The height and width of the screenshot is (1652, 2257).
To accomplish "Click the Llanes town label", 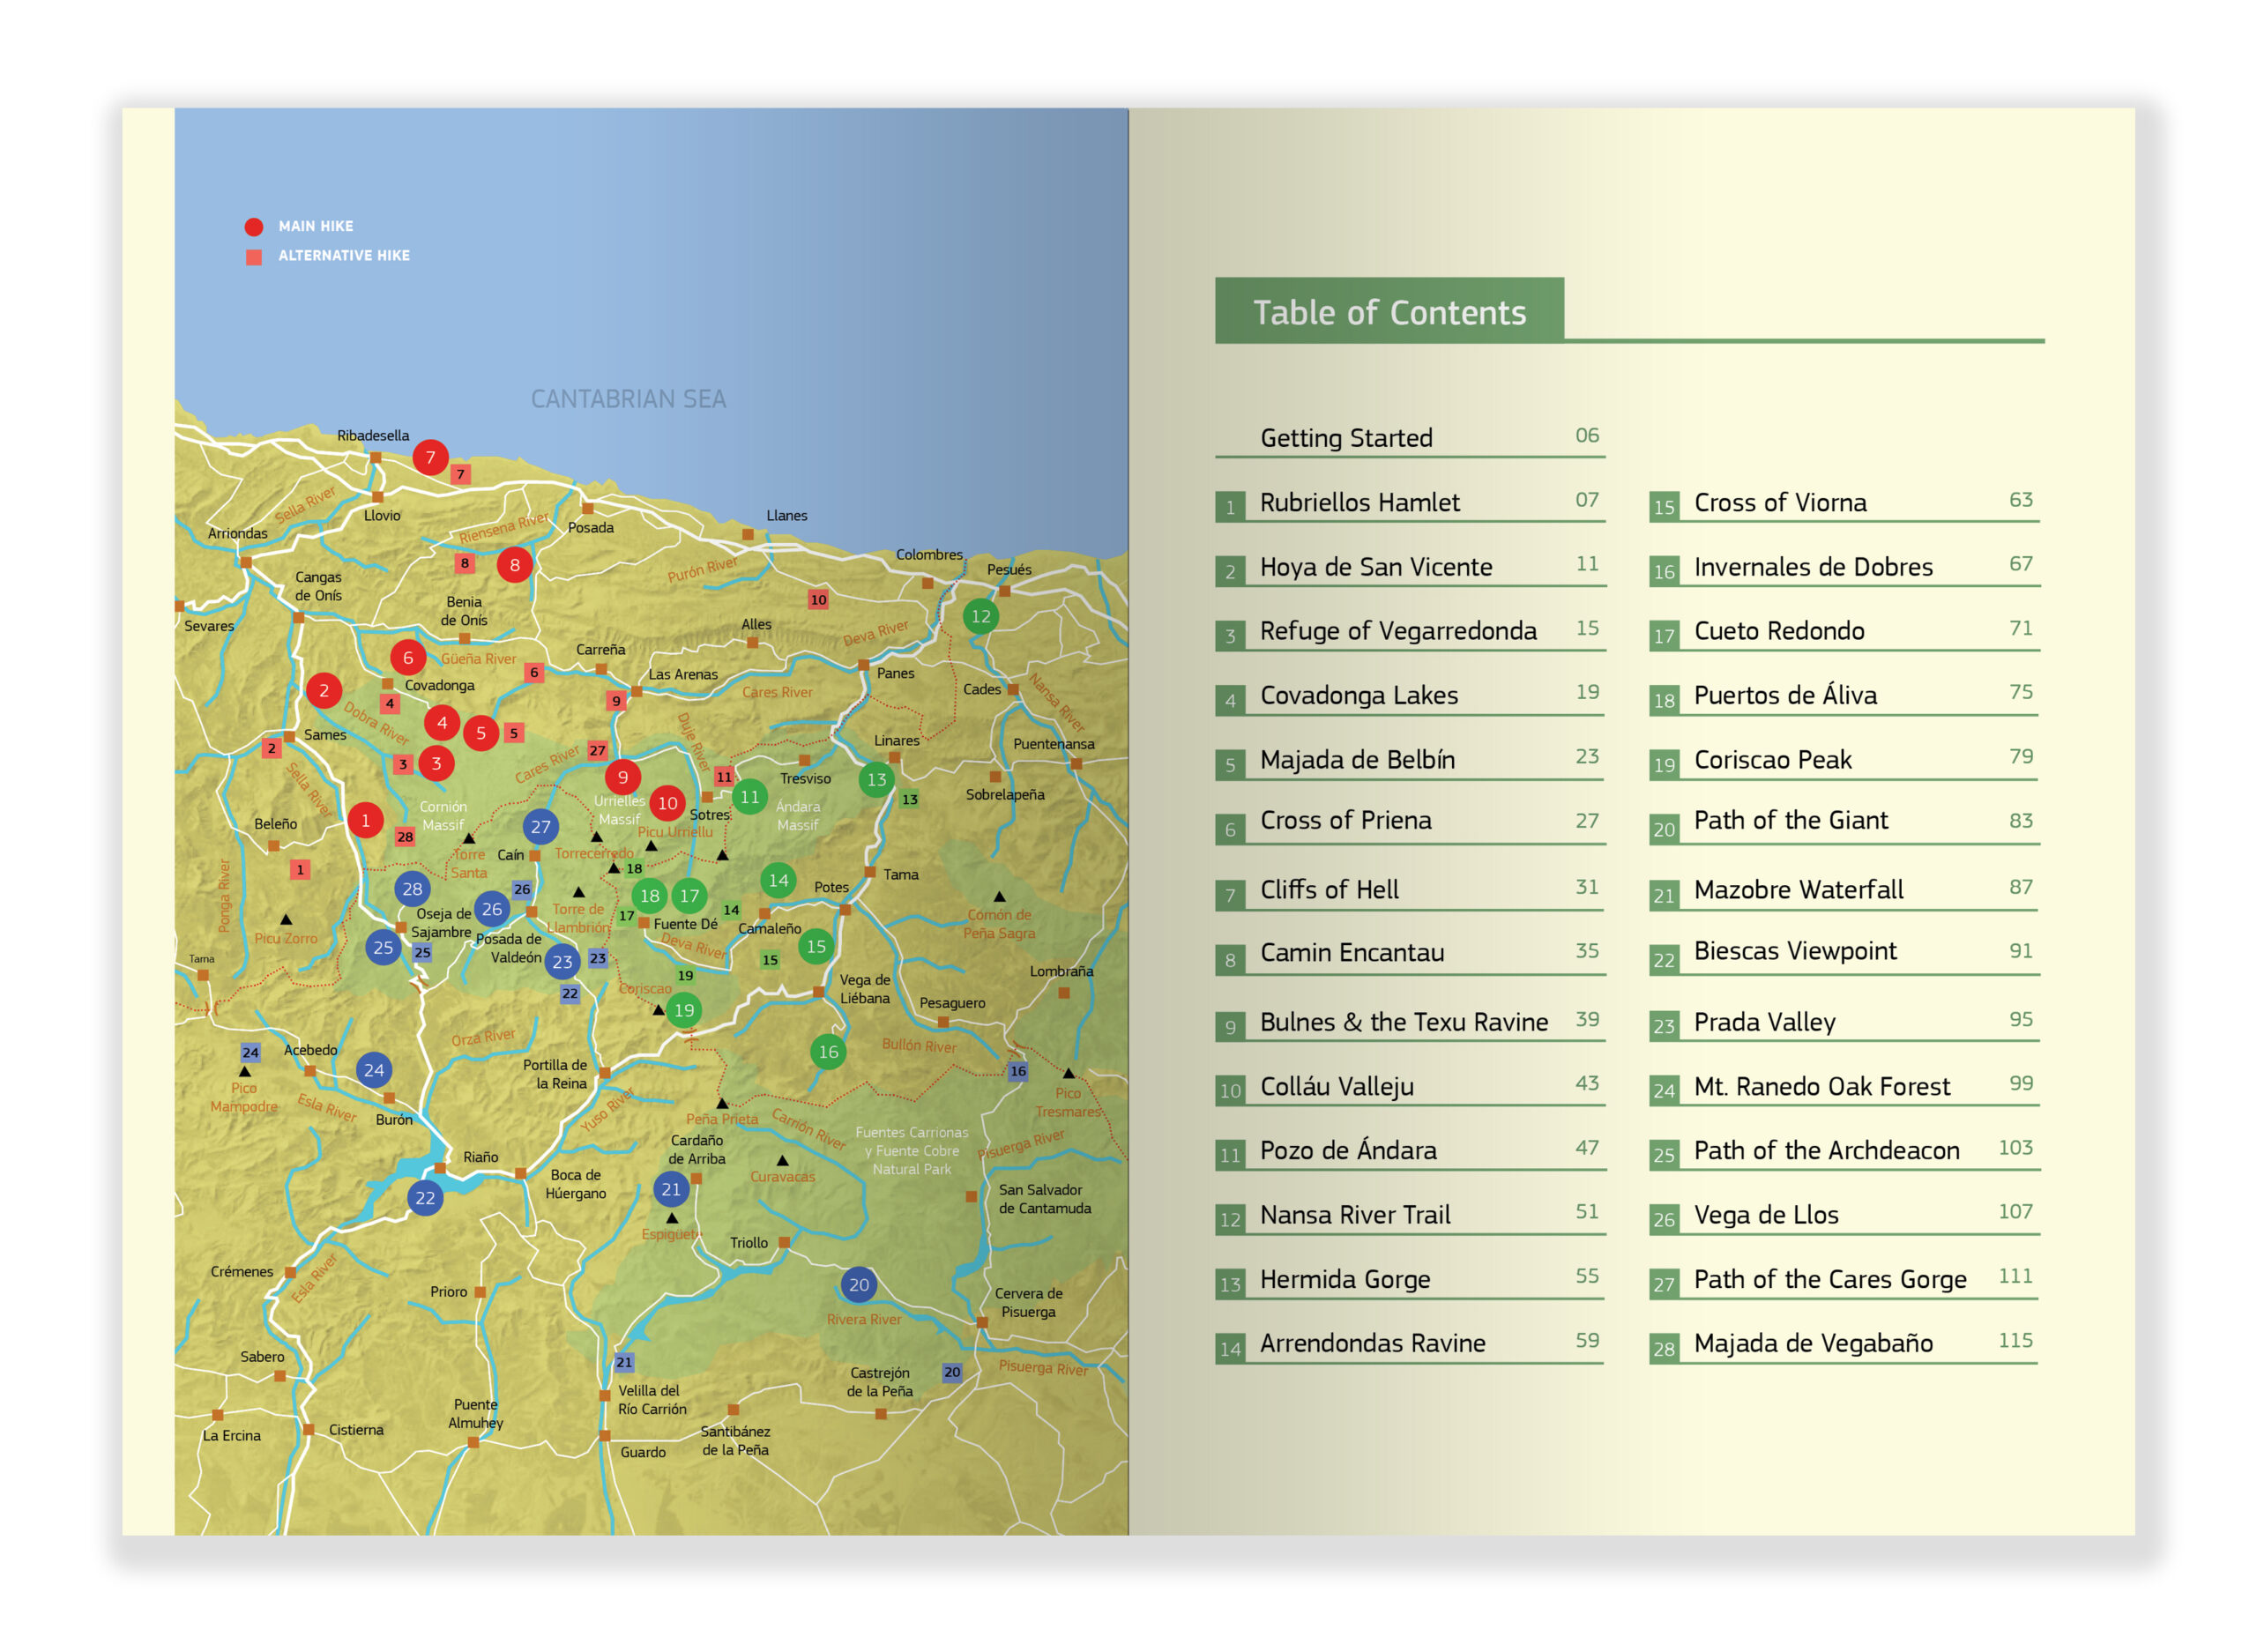I will click(x=787, y=516).
